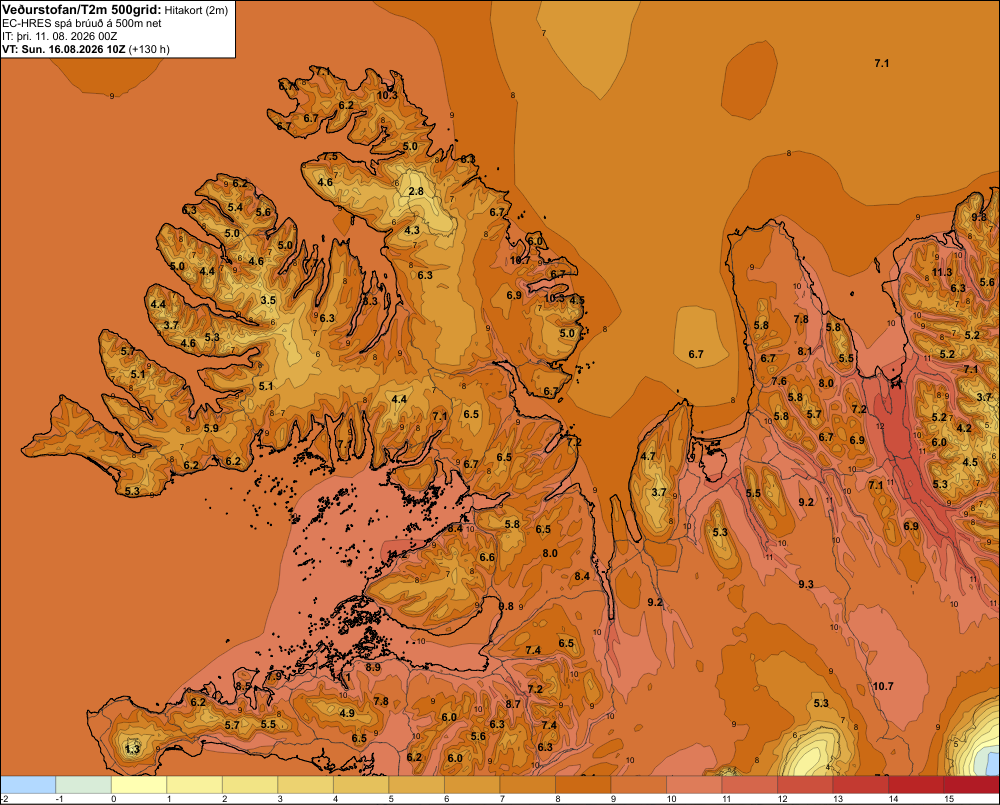Select the line "EC-HRES spá brúuð á 500m net"

(x=82, y=24)
